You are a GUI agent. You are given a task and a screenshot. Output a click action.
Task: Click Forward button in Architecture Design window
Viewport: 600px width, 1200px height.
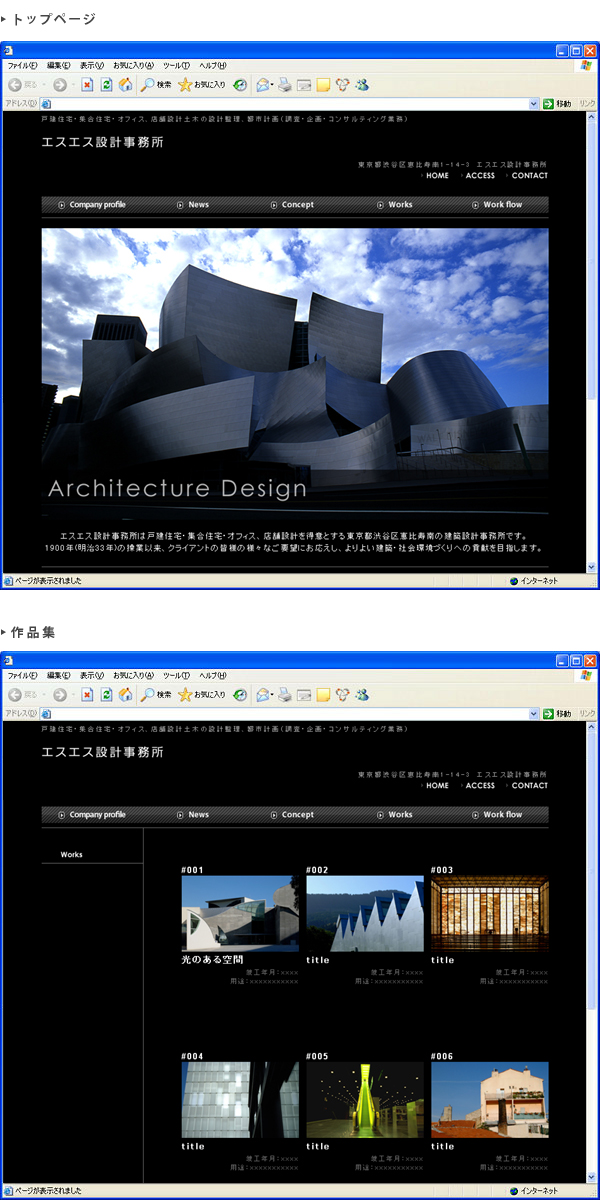(x=60, y=85)
